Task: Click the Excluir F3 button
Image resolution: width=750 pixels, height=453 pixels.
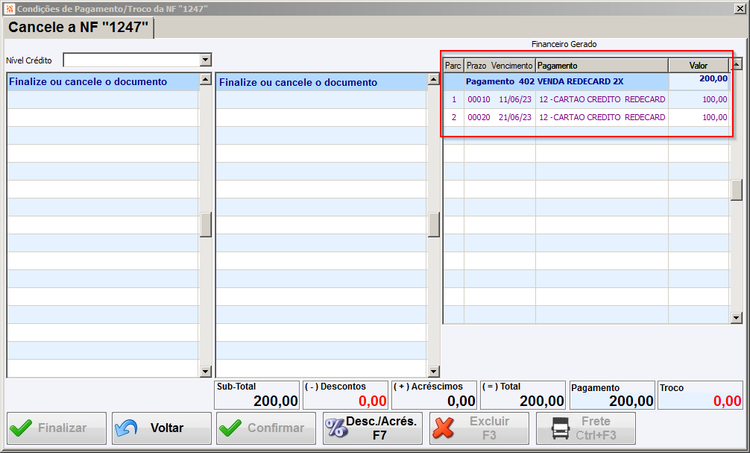Action: coord(479,428)
